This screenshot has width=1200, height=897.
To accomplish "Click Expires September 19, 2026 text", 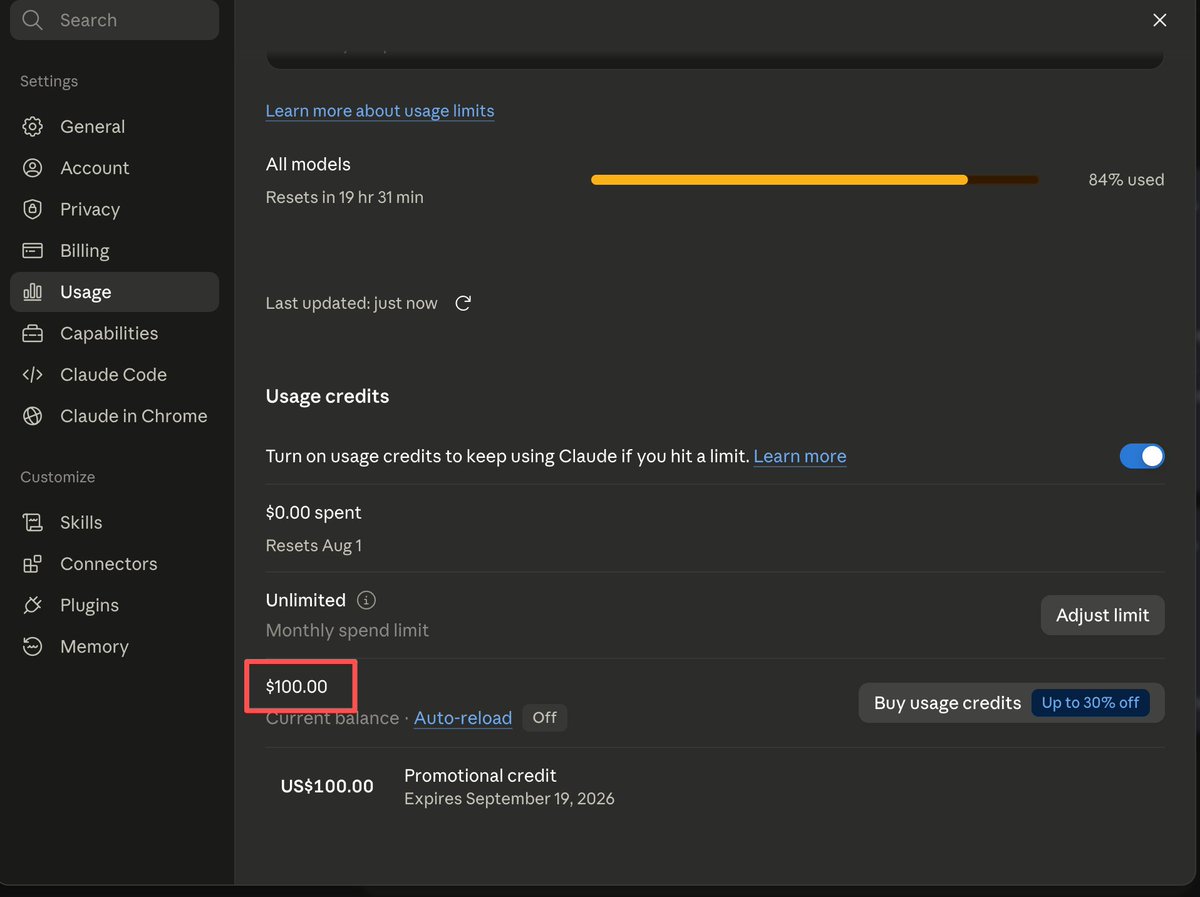I will (509, 799).
